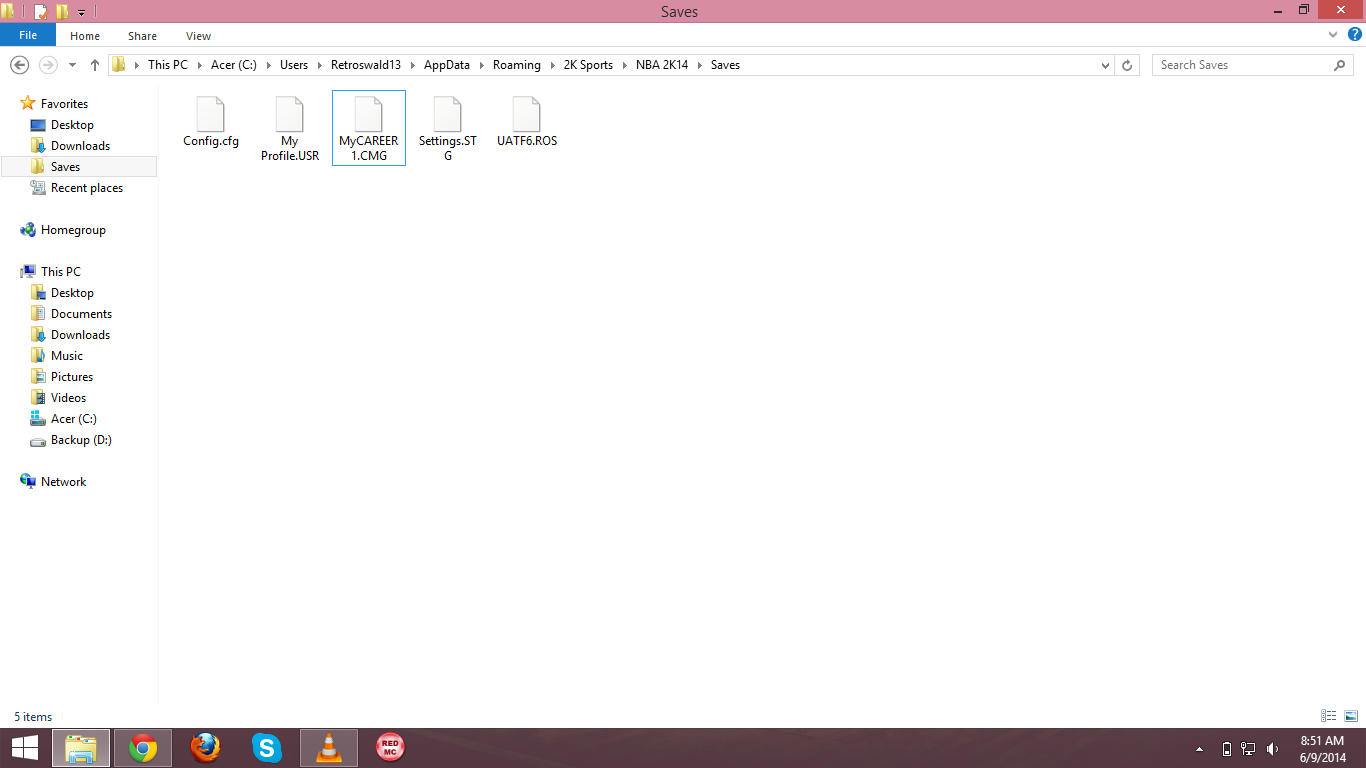Open Downloads under Favorites

point(80,146)
